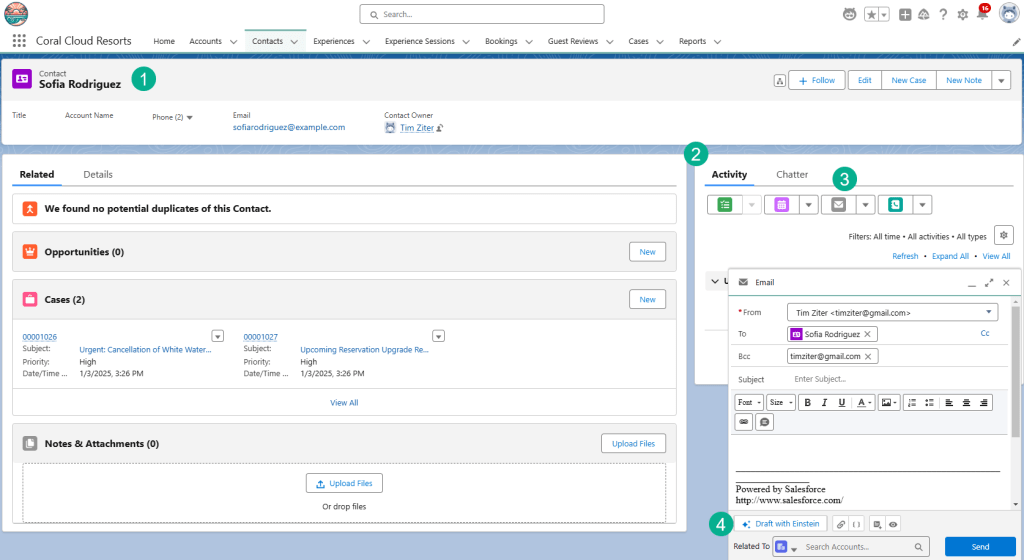Image resolution: width=1024 pixels, height=560 pixels.
Task: Open the Phone (2) dropdown
Action: [x=173, y=117]
